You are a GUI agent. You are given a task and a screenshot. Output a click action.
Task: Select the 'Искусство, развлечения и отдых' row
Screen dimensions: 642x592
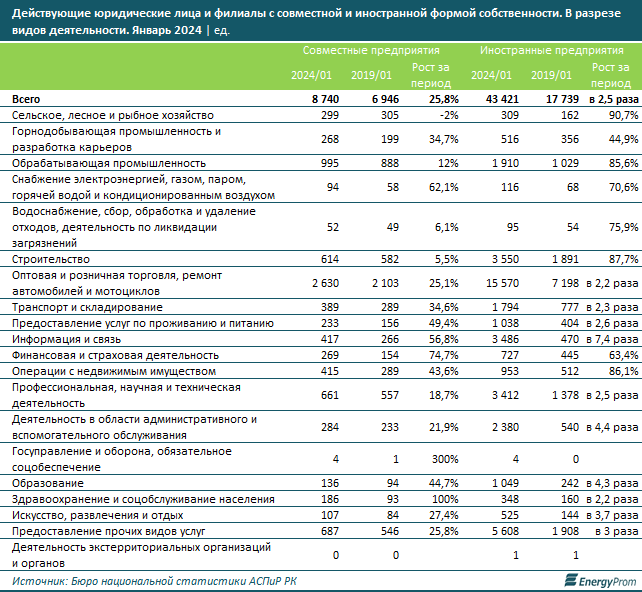click(x=91, y=513)
